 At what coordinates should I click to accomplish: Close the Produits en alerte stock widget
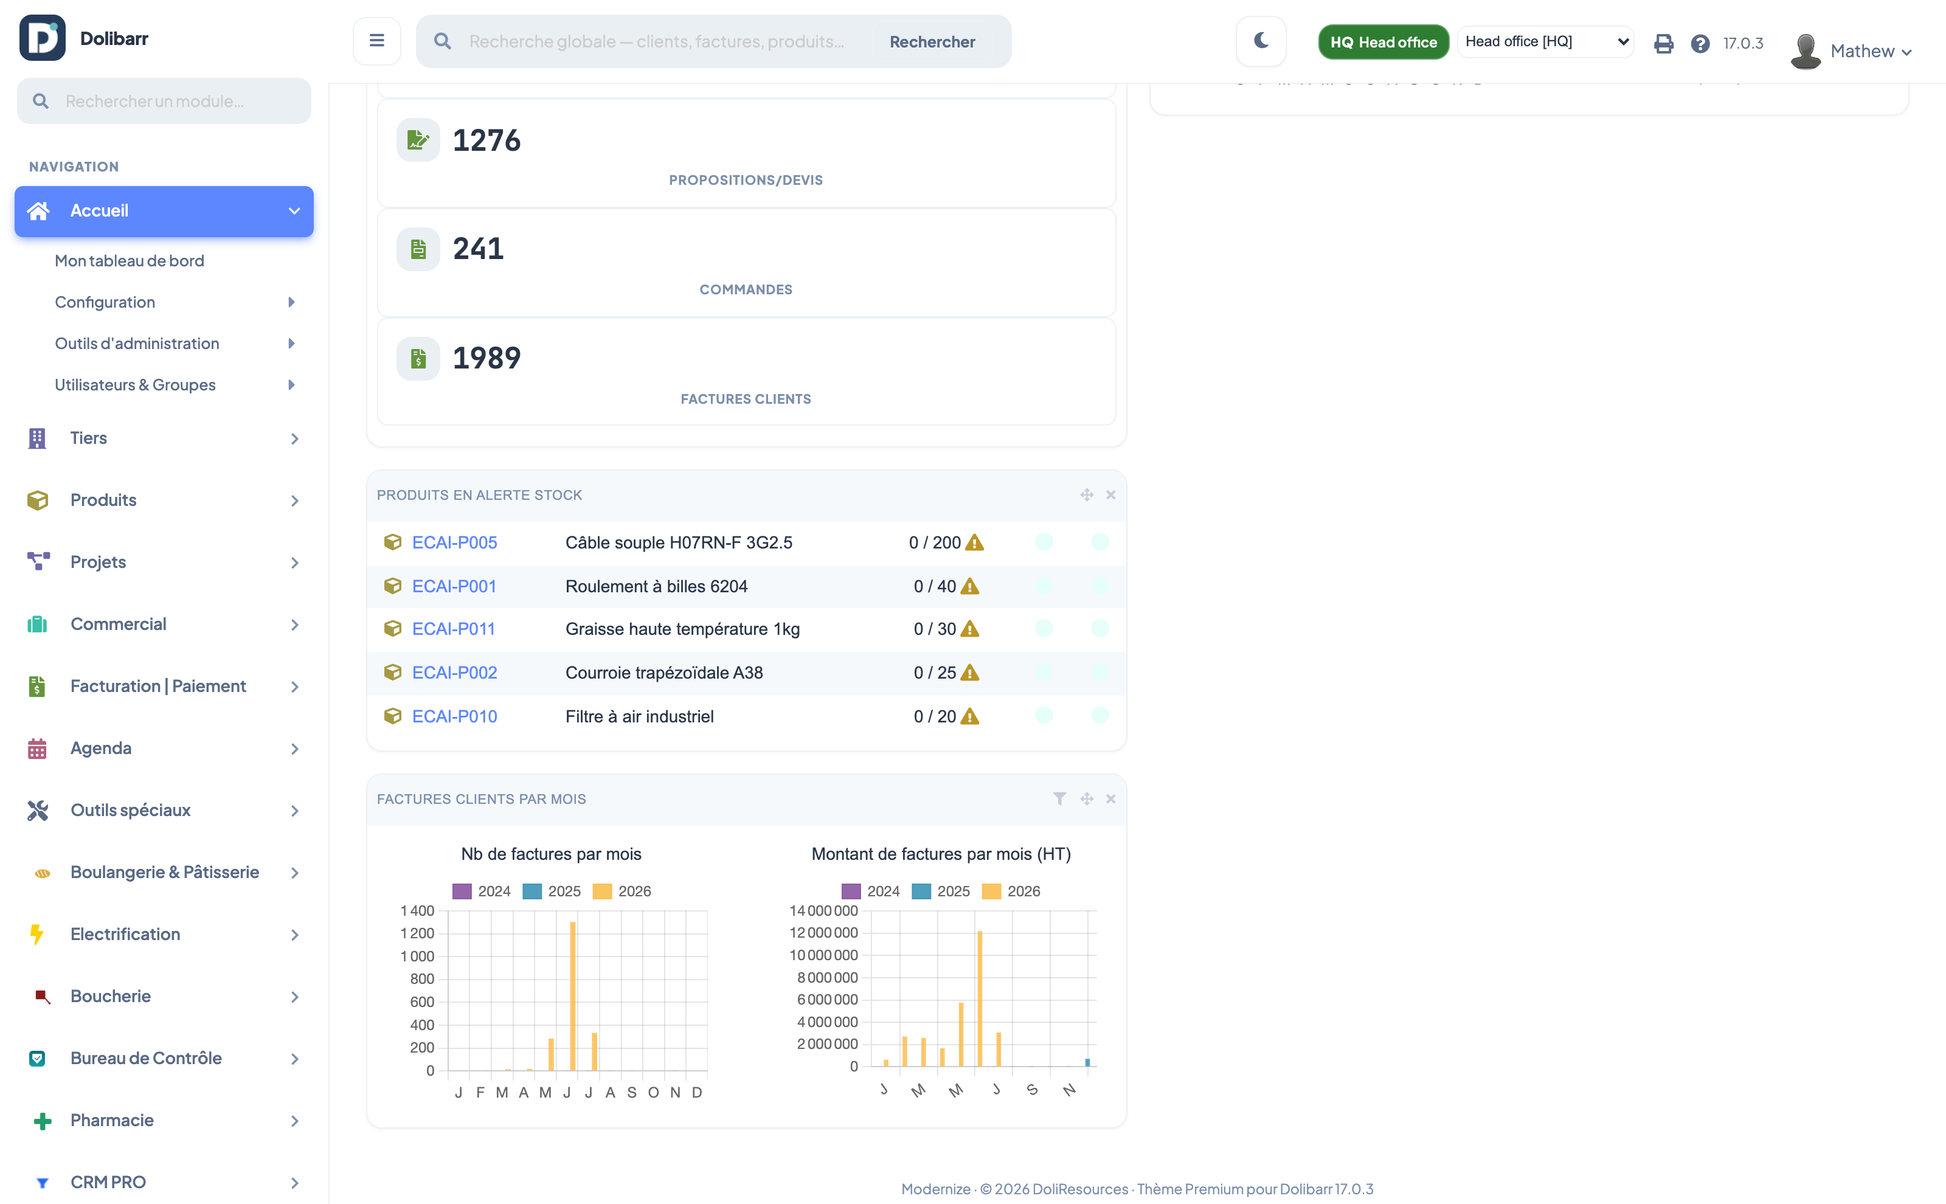pos(1111,495)
